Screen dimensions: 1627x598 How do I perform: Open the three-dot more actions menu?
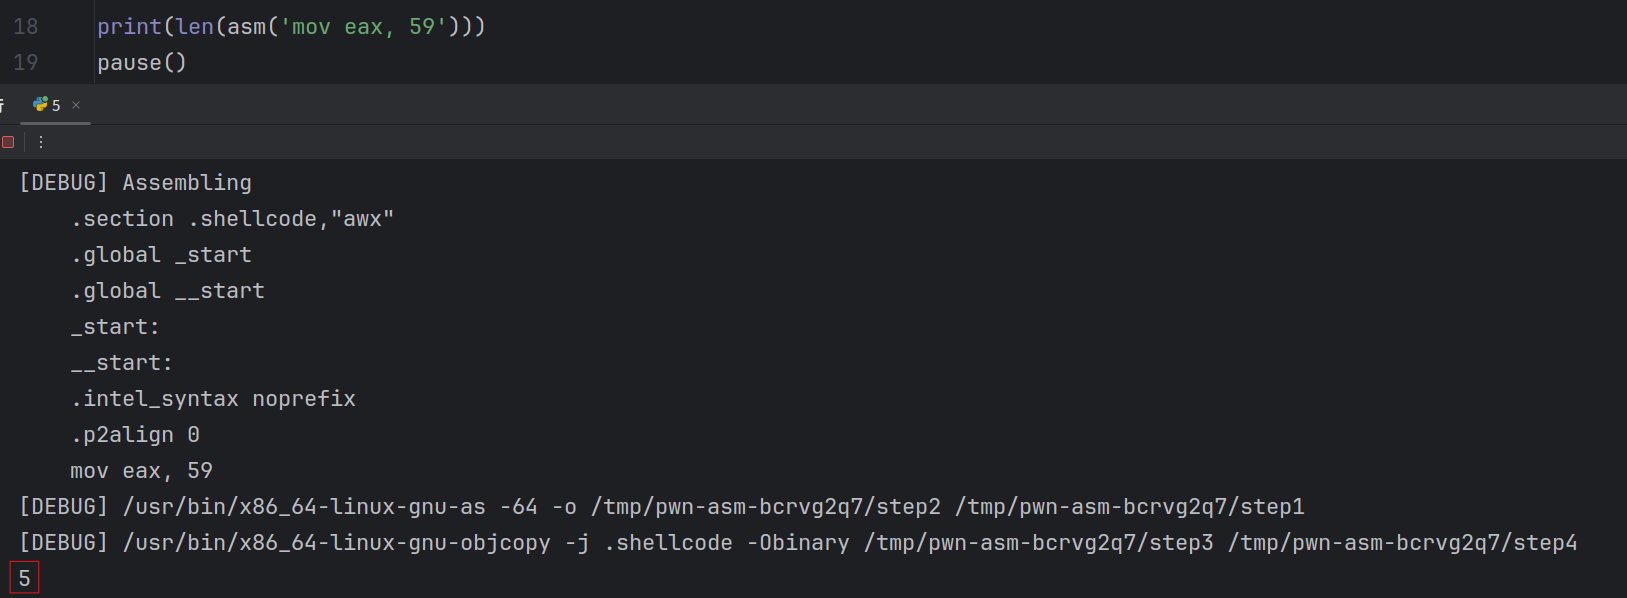pyautogui.click(x=41, y=142)
